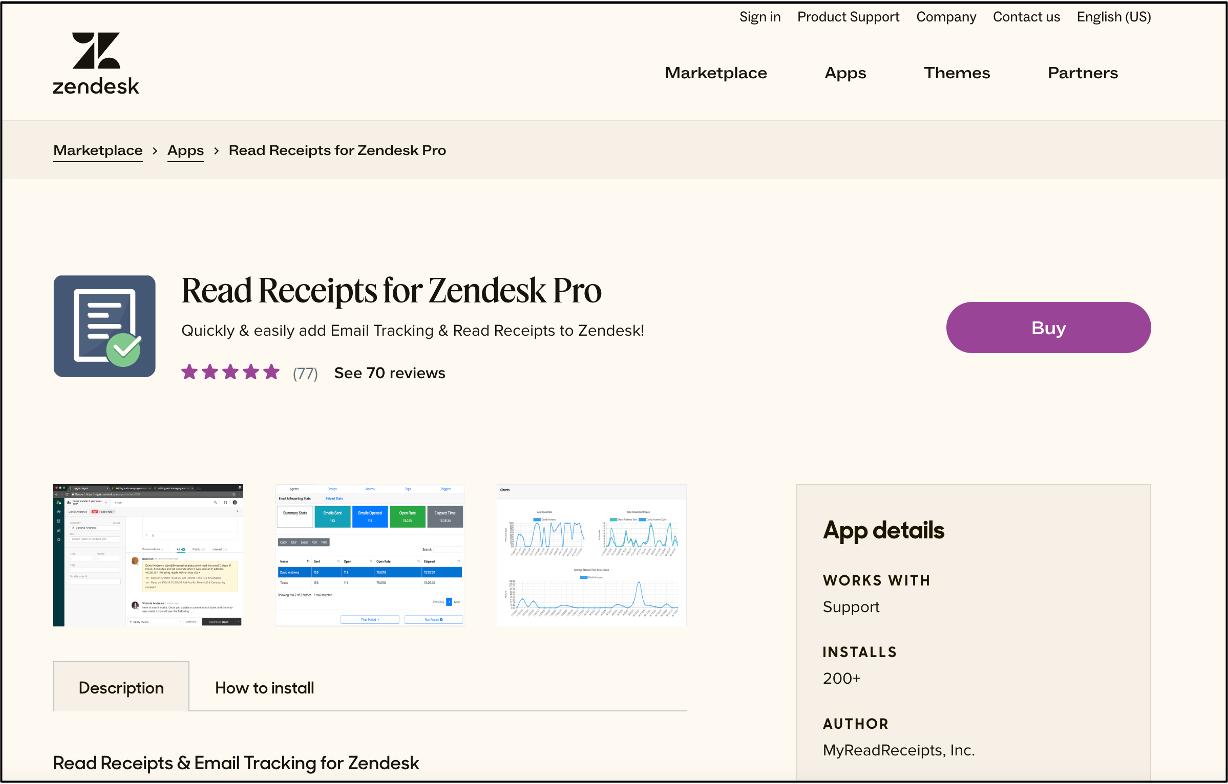Image resolution: width=1228 pixels, height=784 pixels.
Task: Click the MyReadReceipts, Inc. author name
Action: (x=899, y=750)
